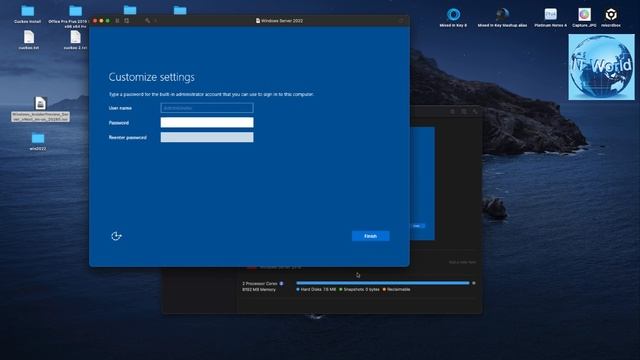This screenshot has width=640, height=360.
Task: Click the Hard Disks legend entry
Action: point(316,289)
